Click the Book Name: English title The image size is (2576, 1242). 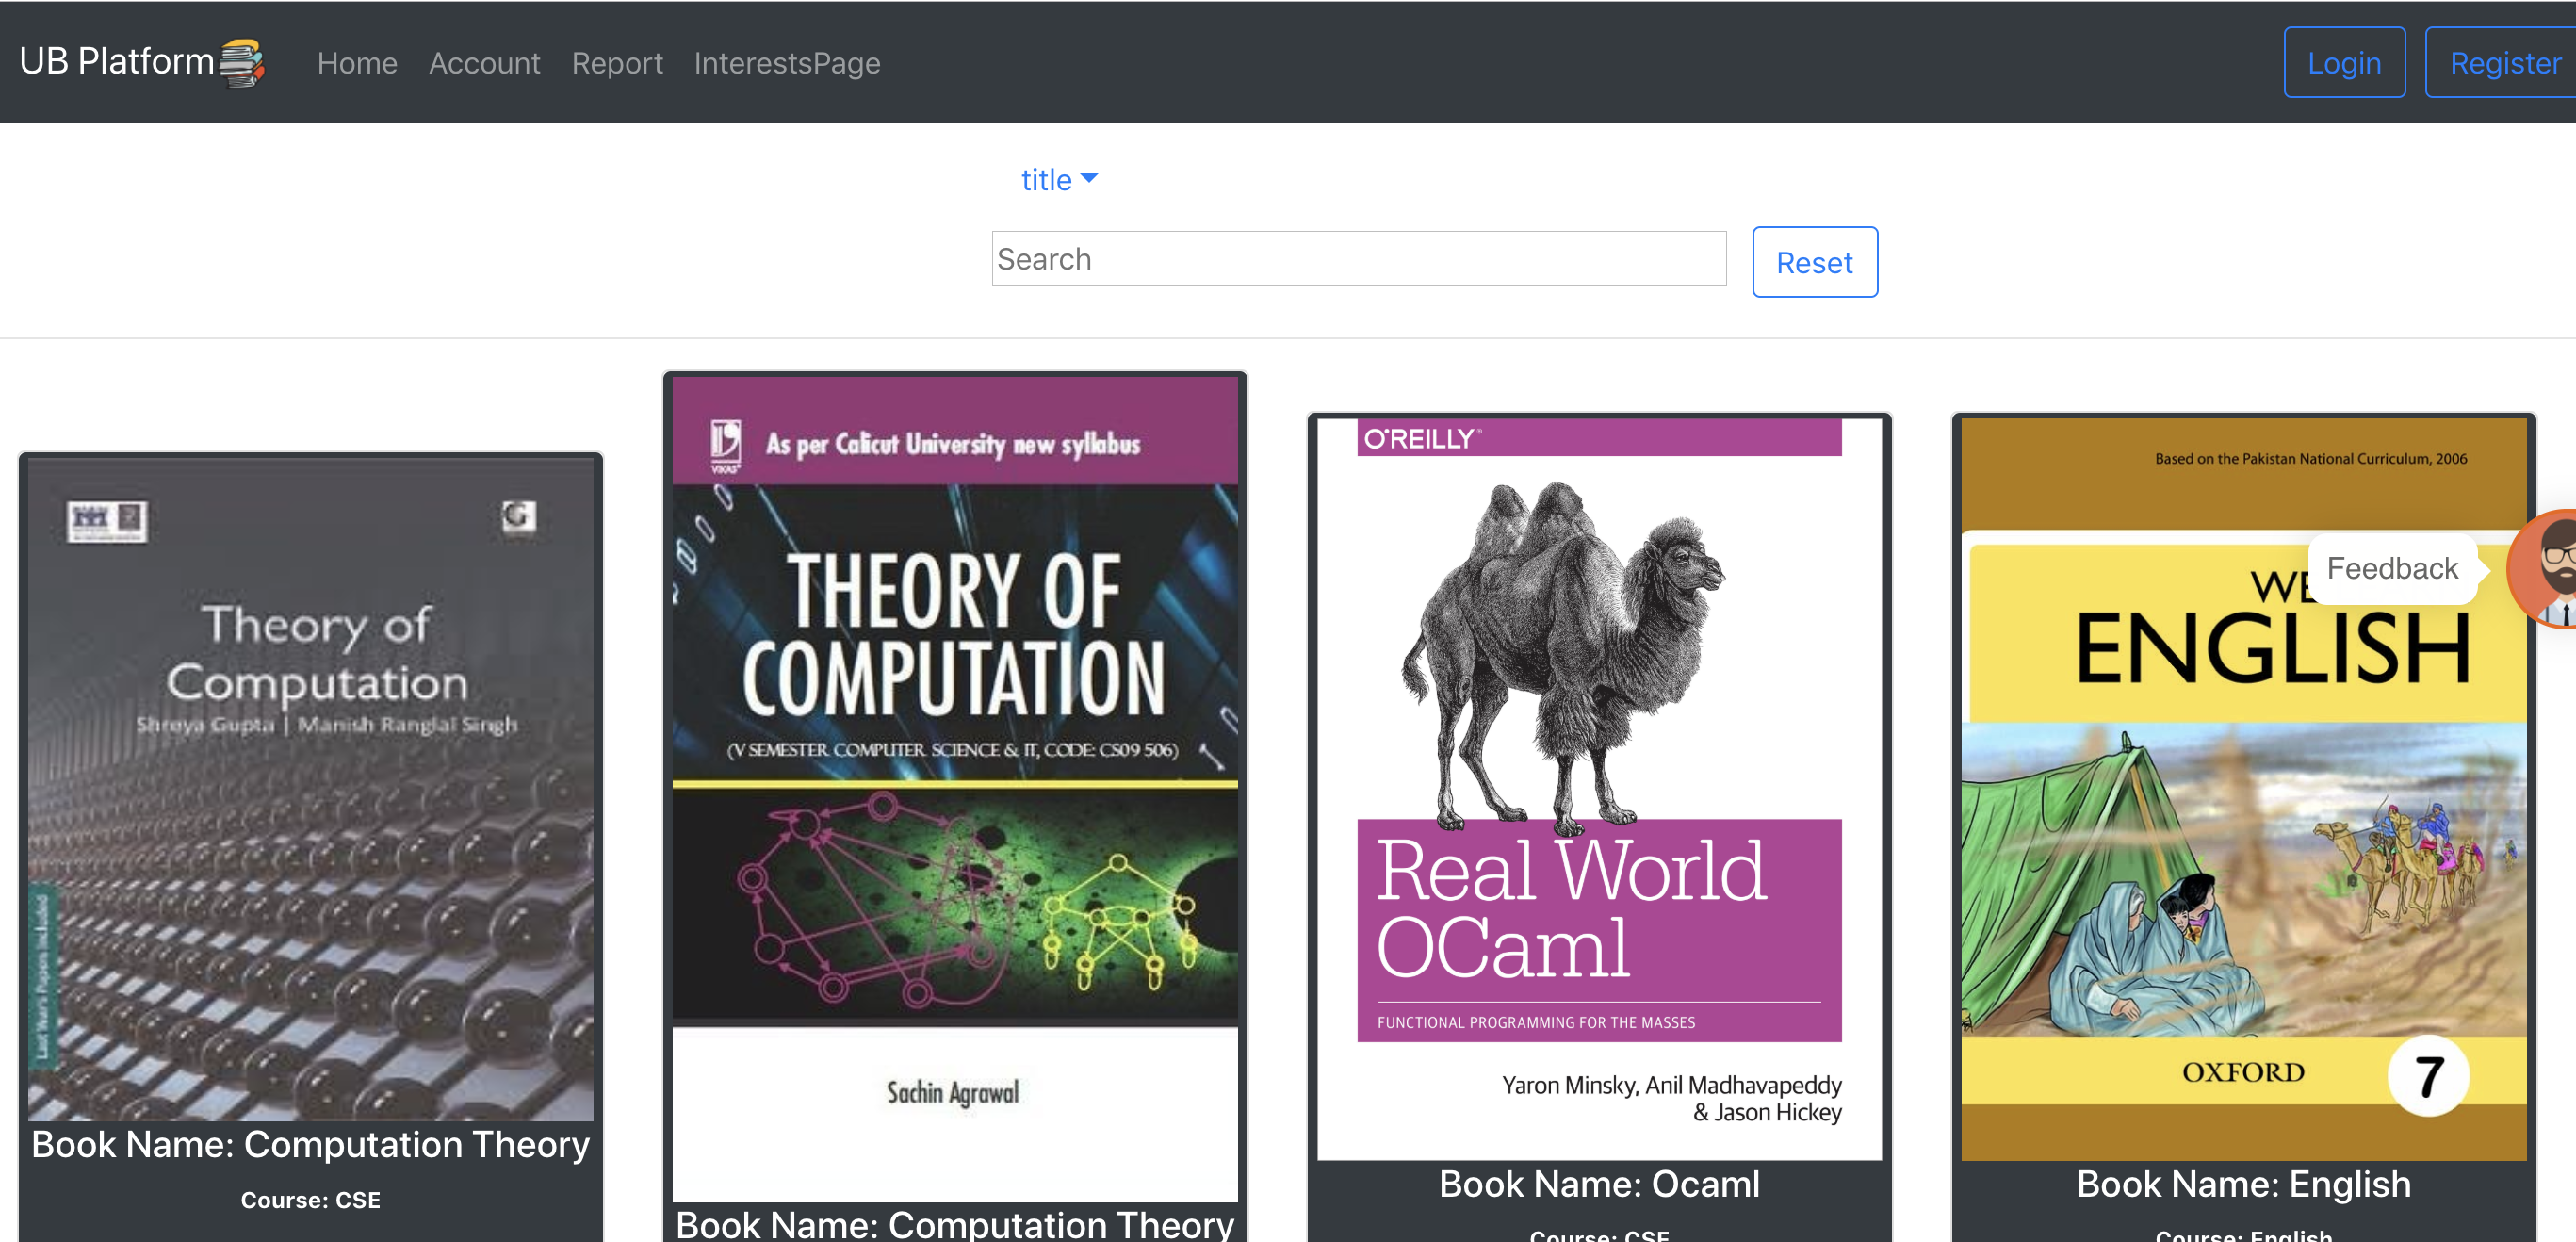(2243, 1184)
